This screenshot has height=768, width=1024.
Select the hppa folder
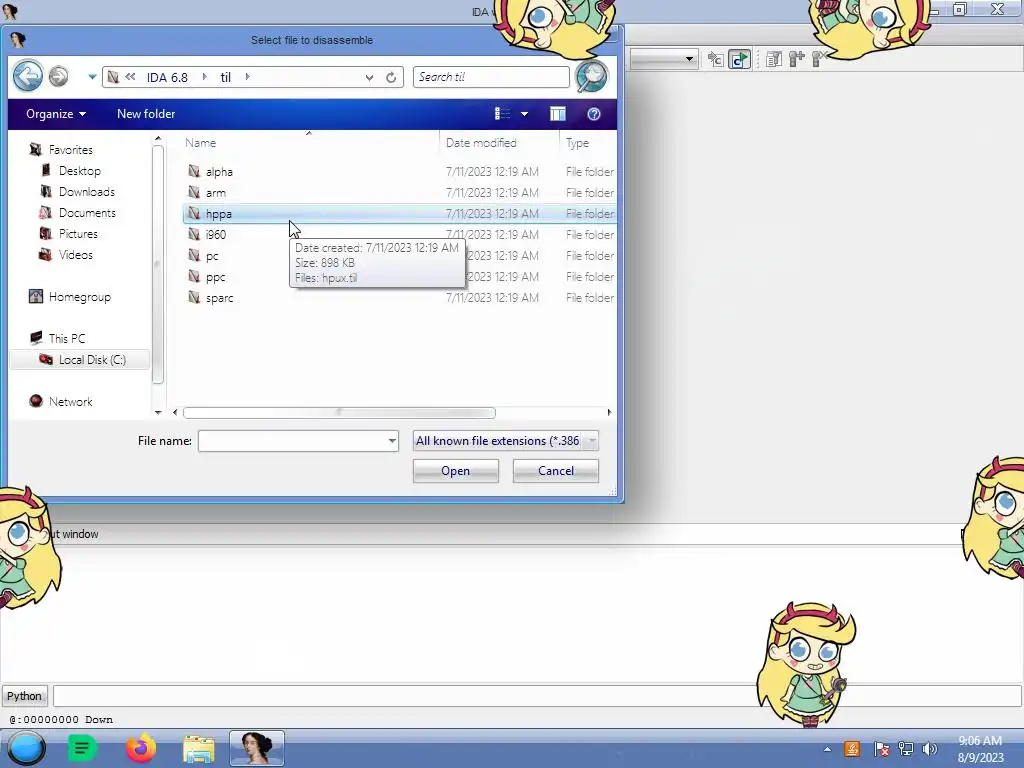point(399,214)
